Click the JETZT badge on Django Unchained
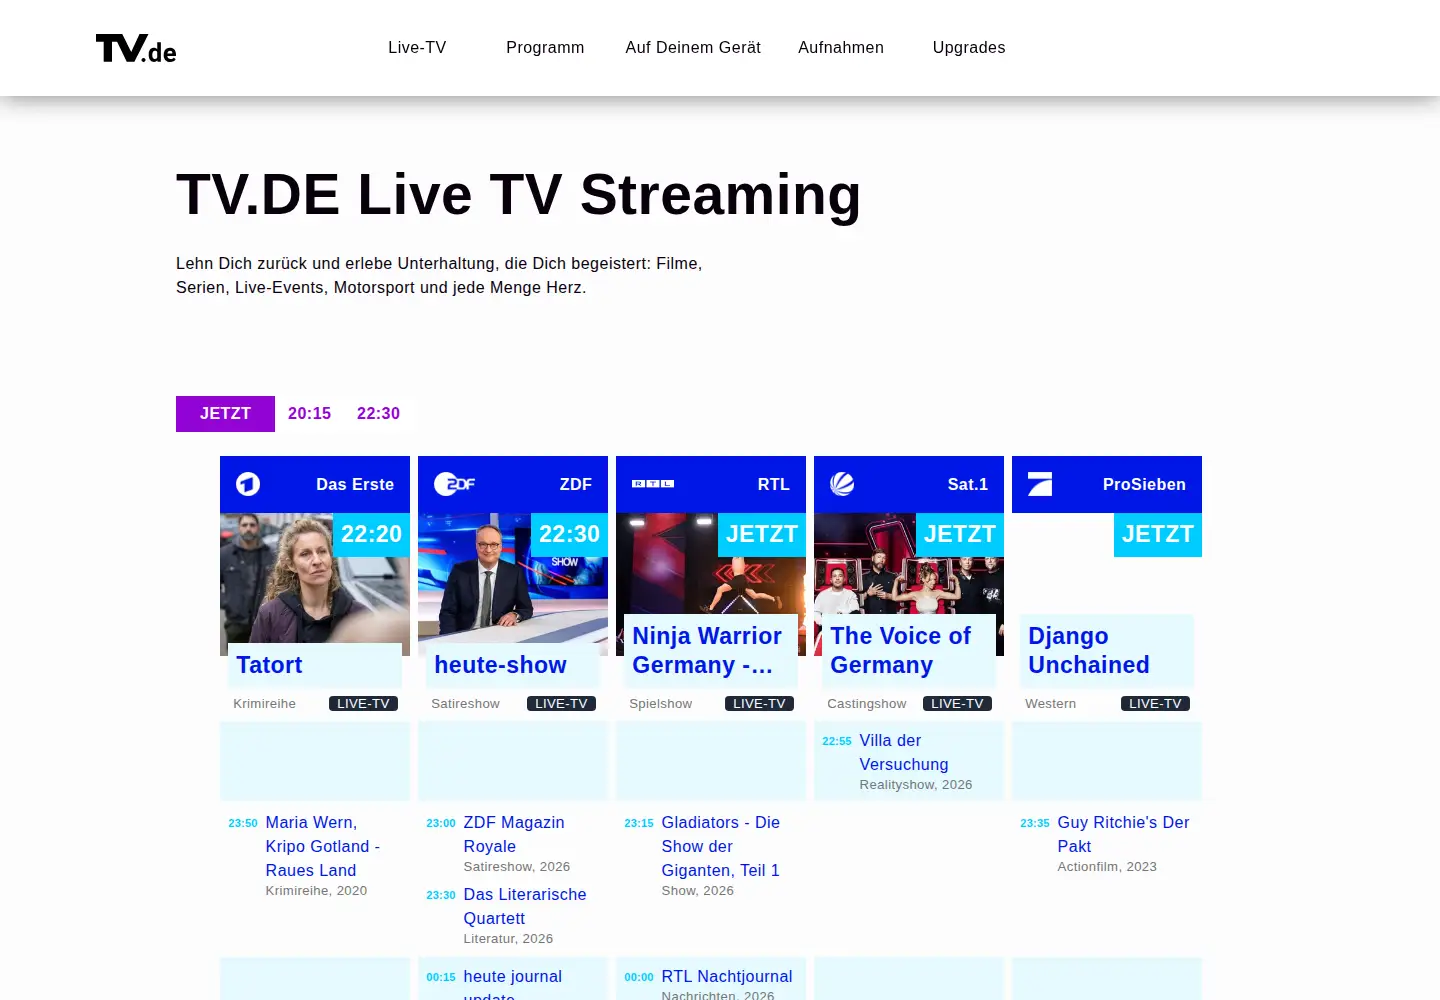 click(1158, 535)
